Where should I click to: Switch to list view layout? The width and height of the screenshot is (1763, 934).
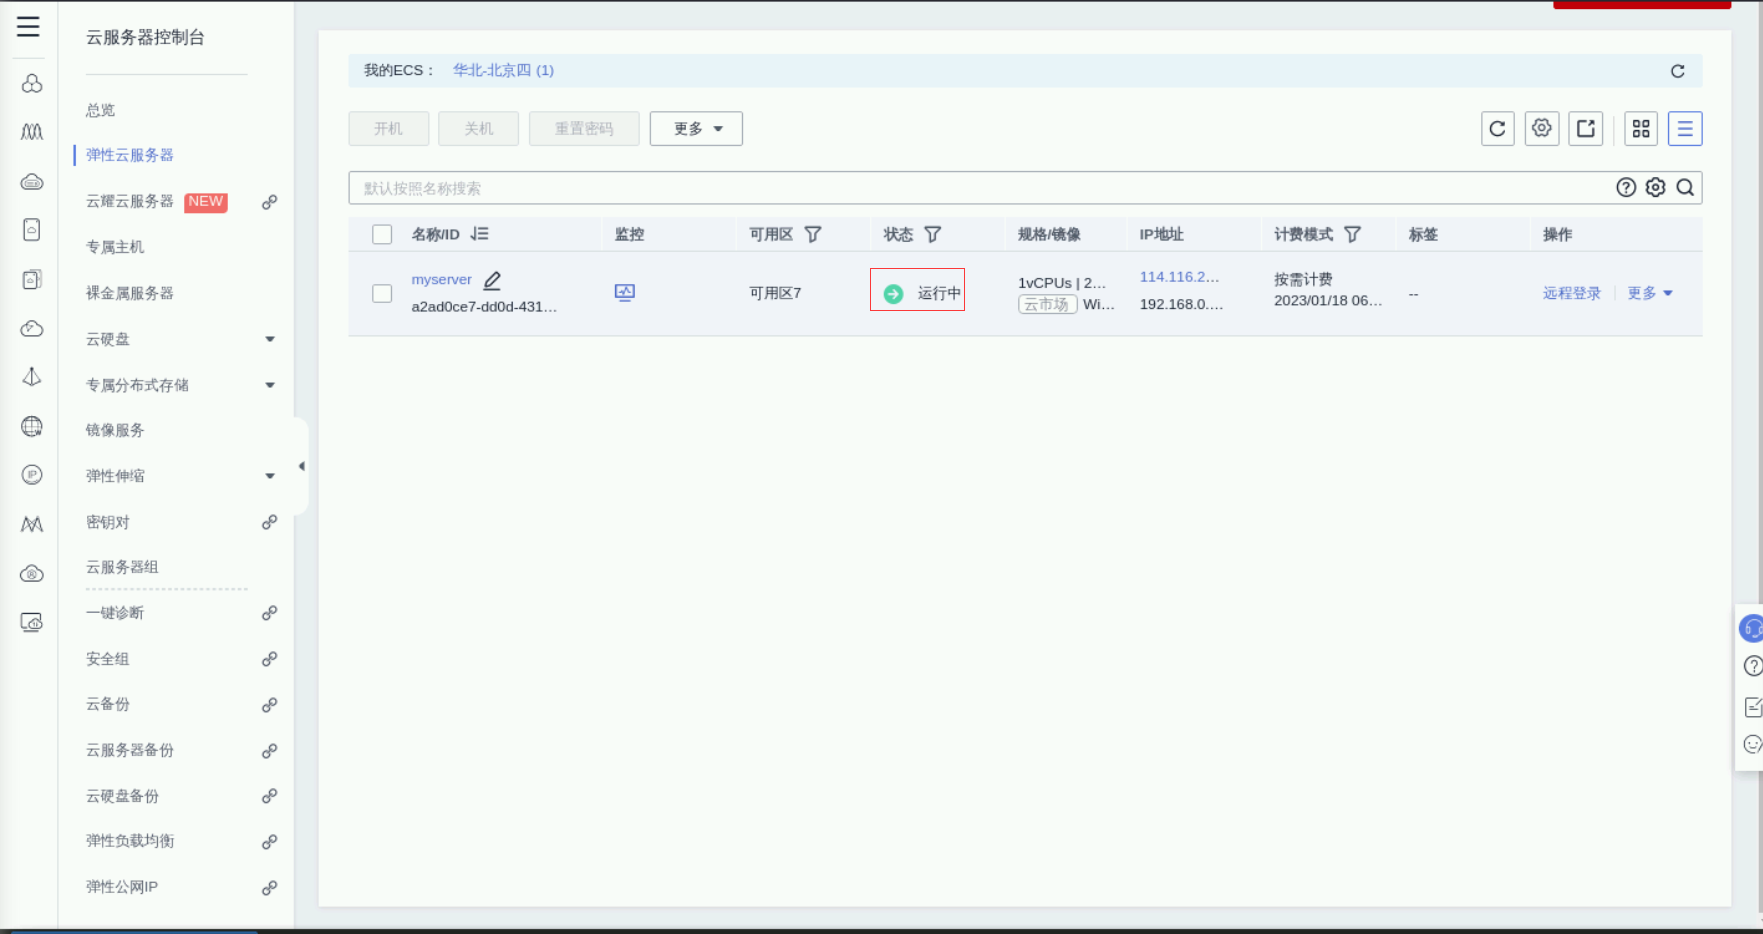pyautogui.click(x=1685, y=129)
